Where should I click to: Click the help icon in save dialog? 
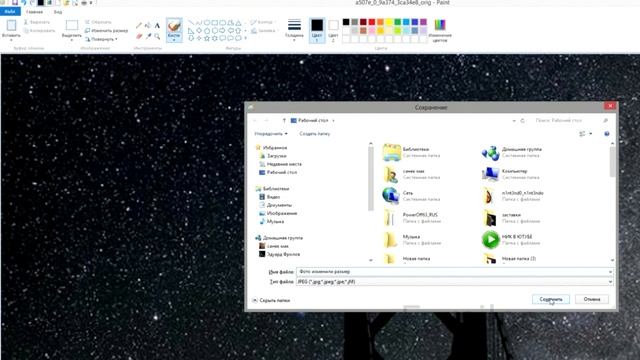coord(607,133)
